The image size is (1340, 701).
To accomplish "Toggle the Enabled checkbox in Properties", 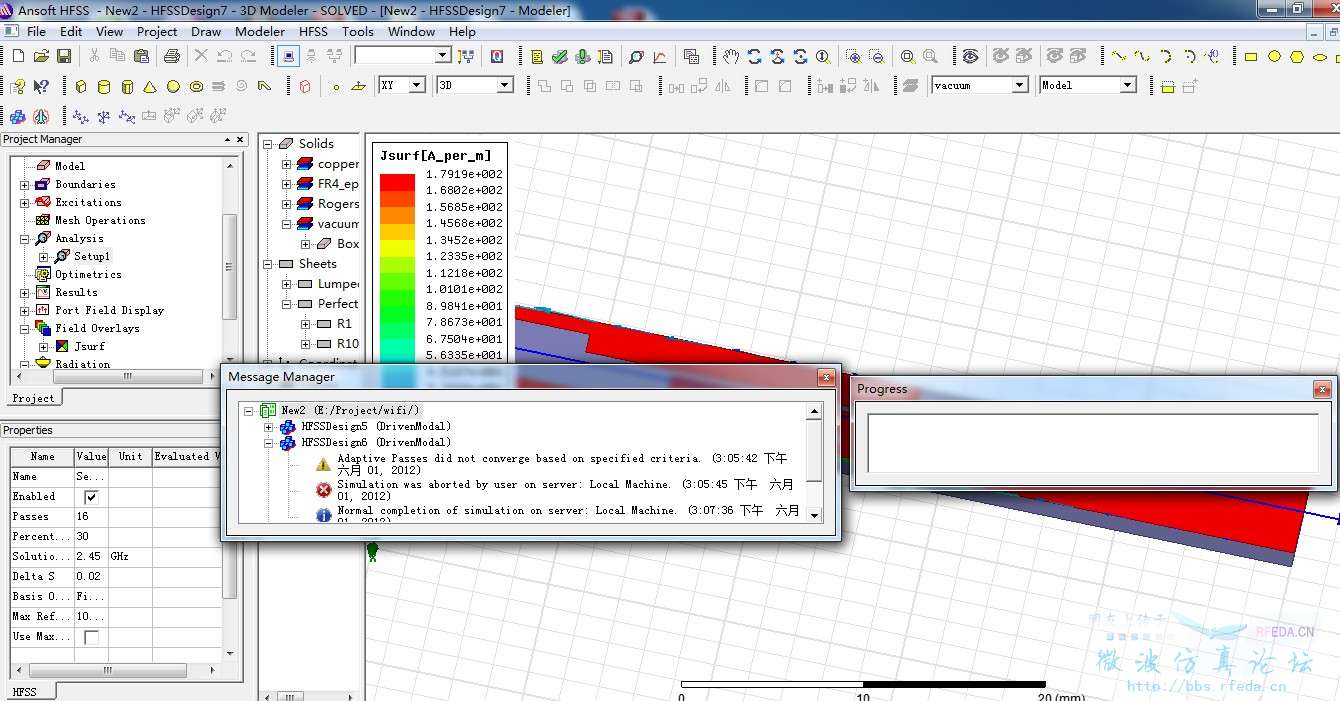I will (92, 497).
